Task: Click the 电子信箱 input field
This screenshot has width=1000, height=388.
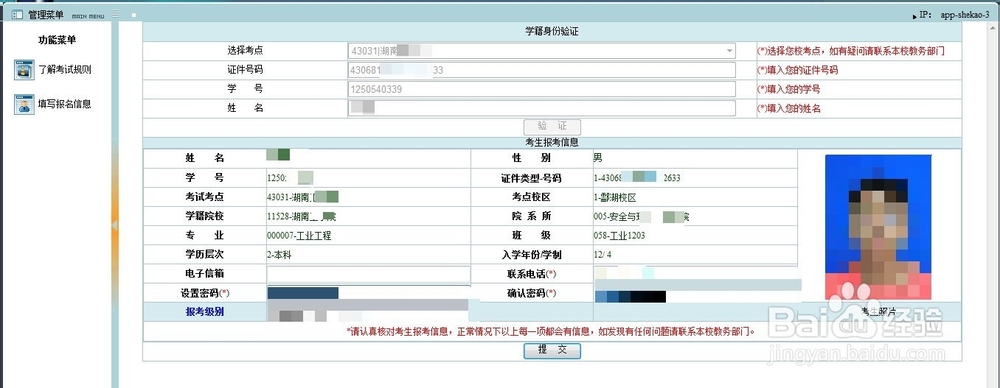Action: click(x=369, y=274)
